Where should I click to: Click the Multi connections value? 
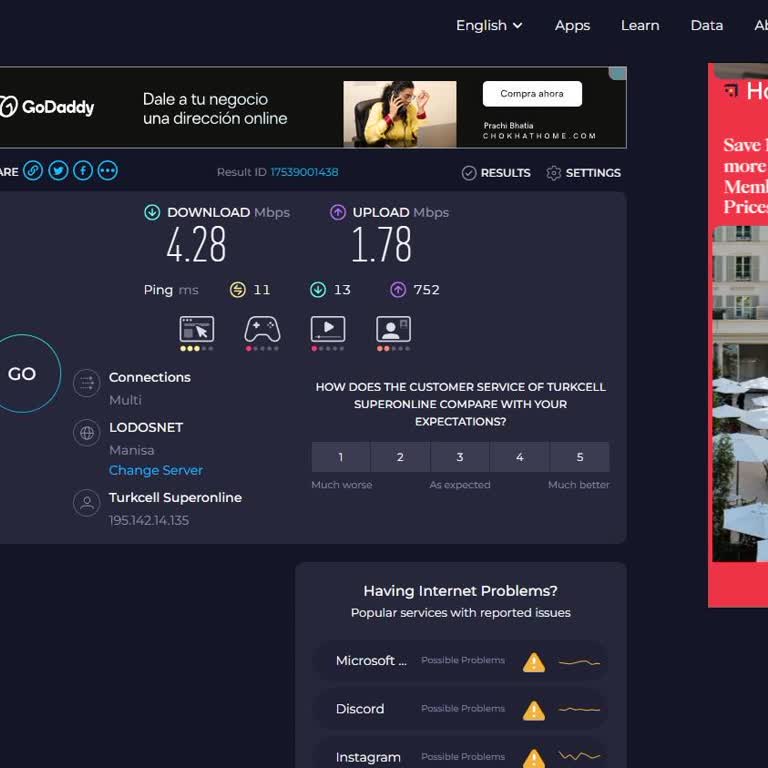tap(125, 400)
